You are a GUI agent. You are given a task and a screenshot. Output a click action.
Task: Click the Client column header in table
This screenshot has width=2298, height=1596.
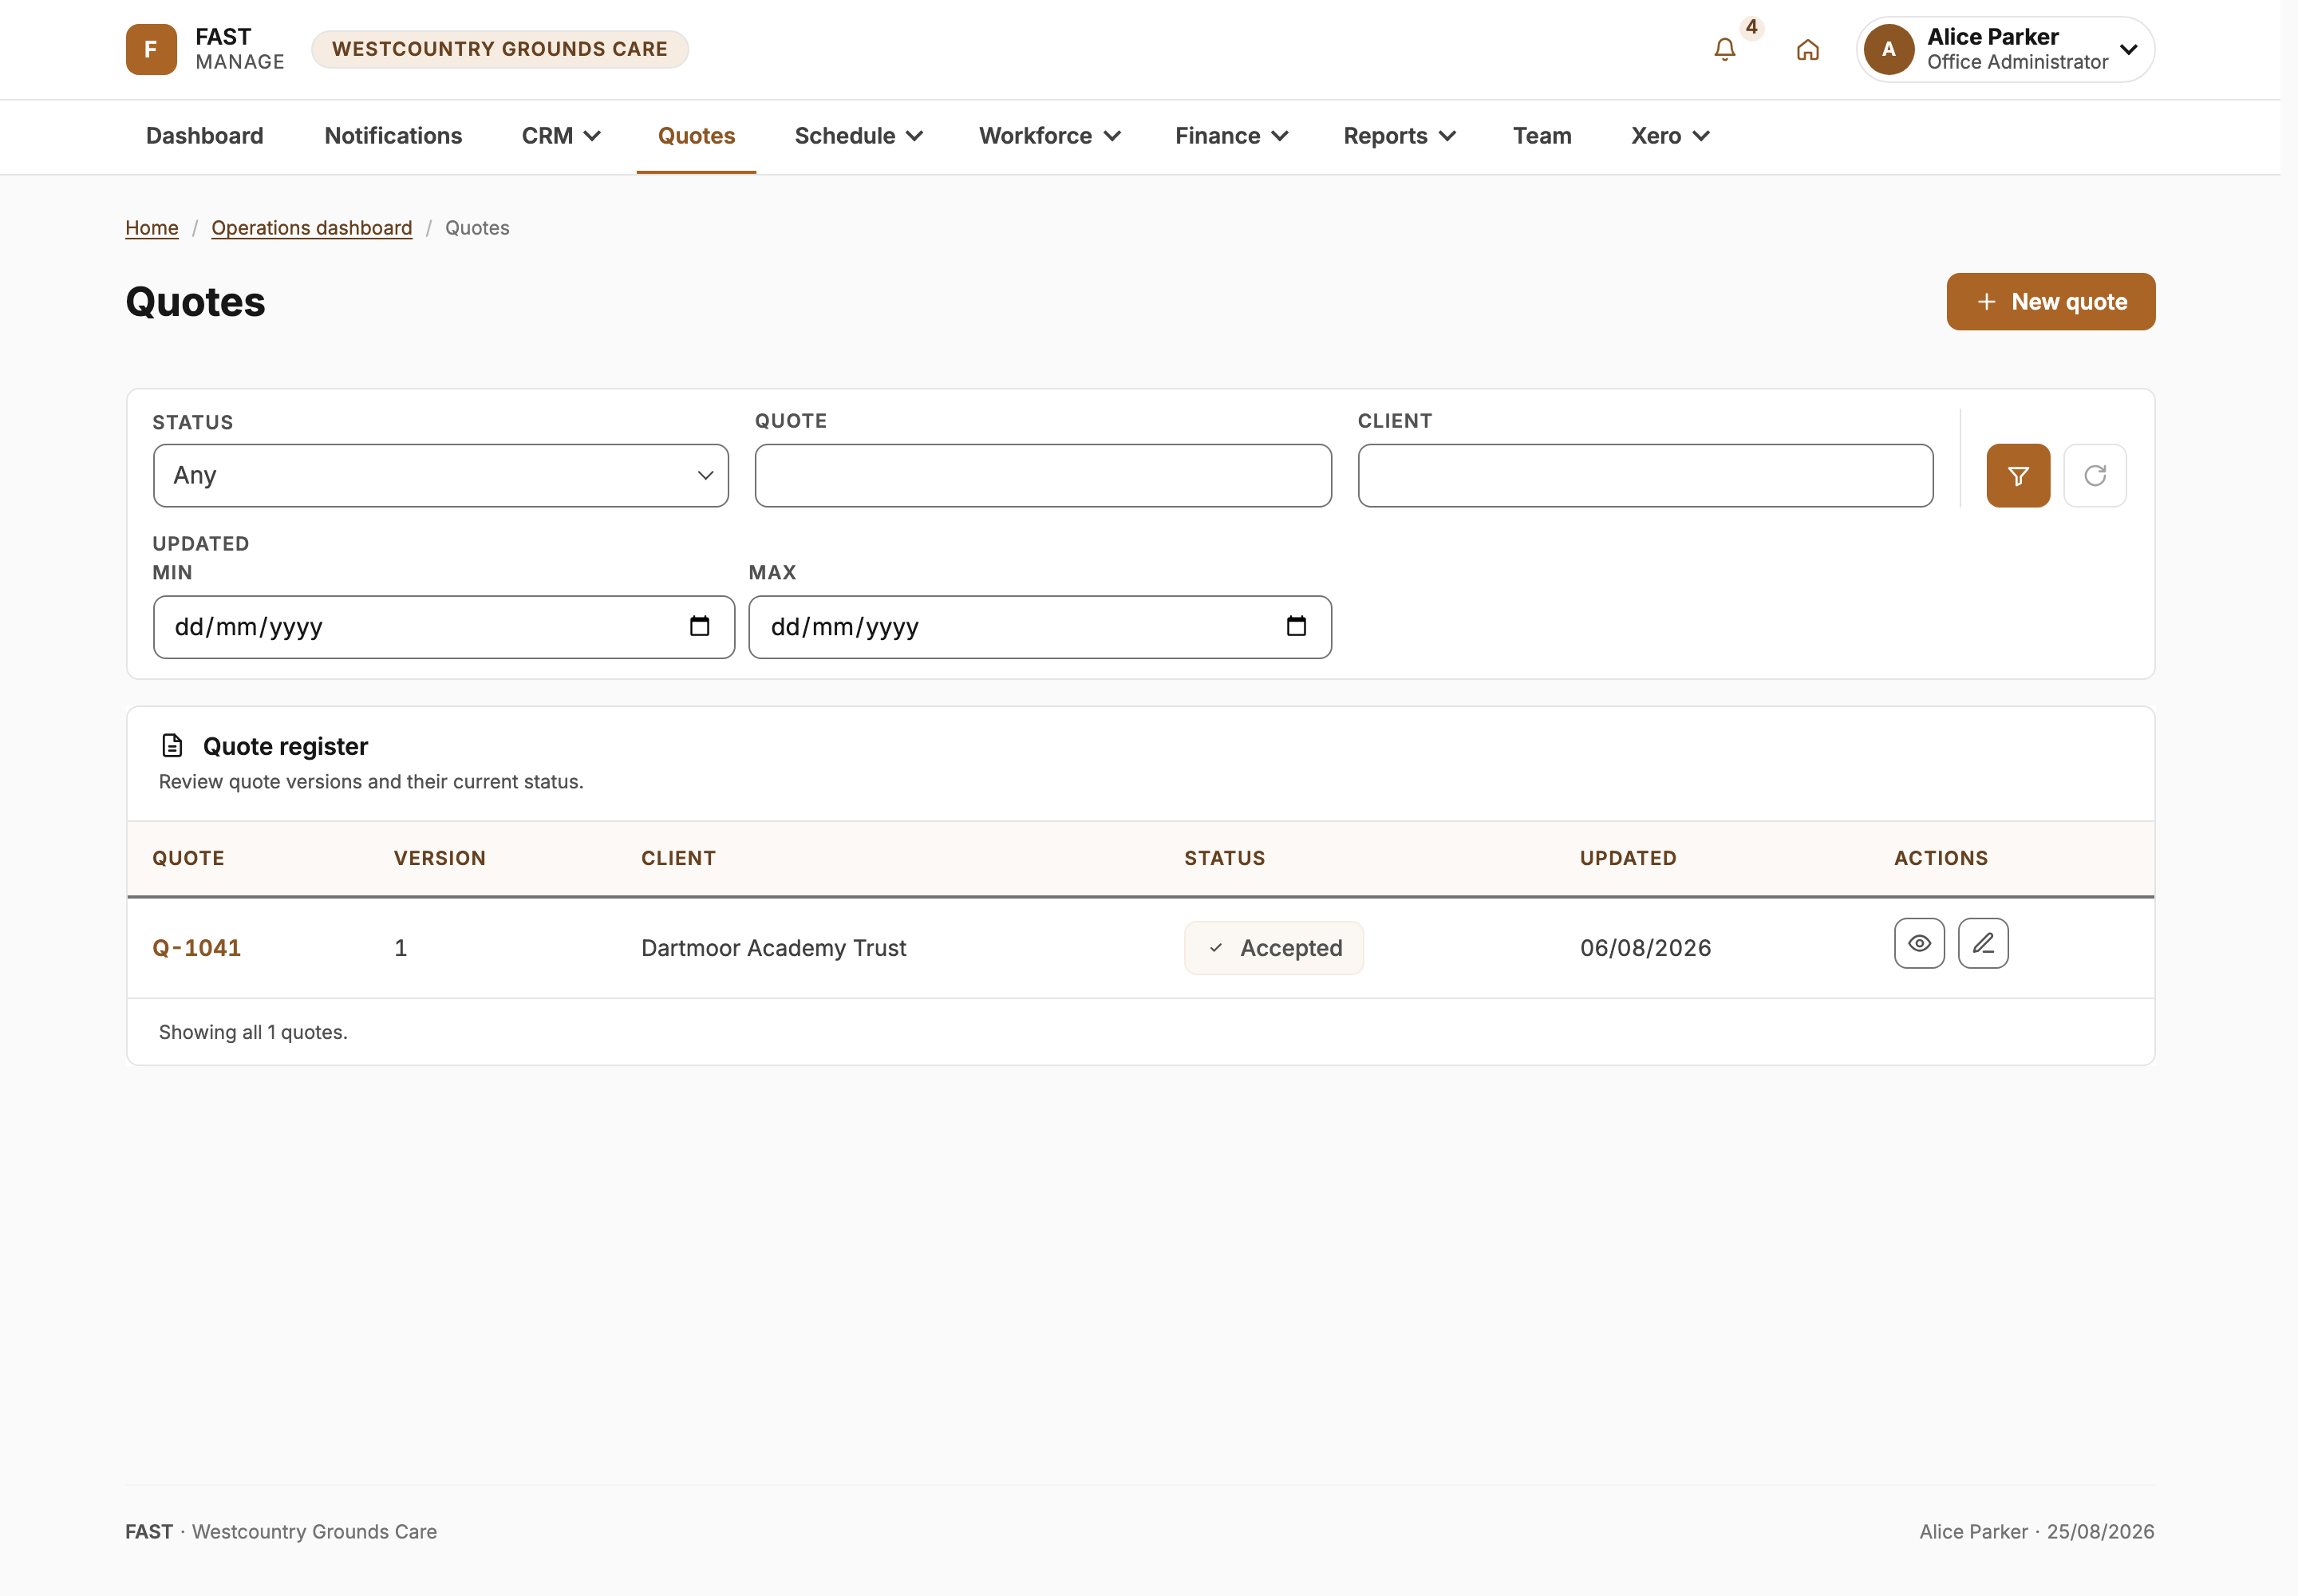click(678, 858)
